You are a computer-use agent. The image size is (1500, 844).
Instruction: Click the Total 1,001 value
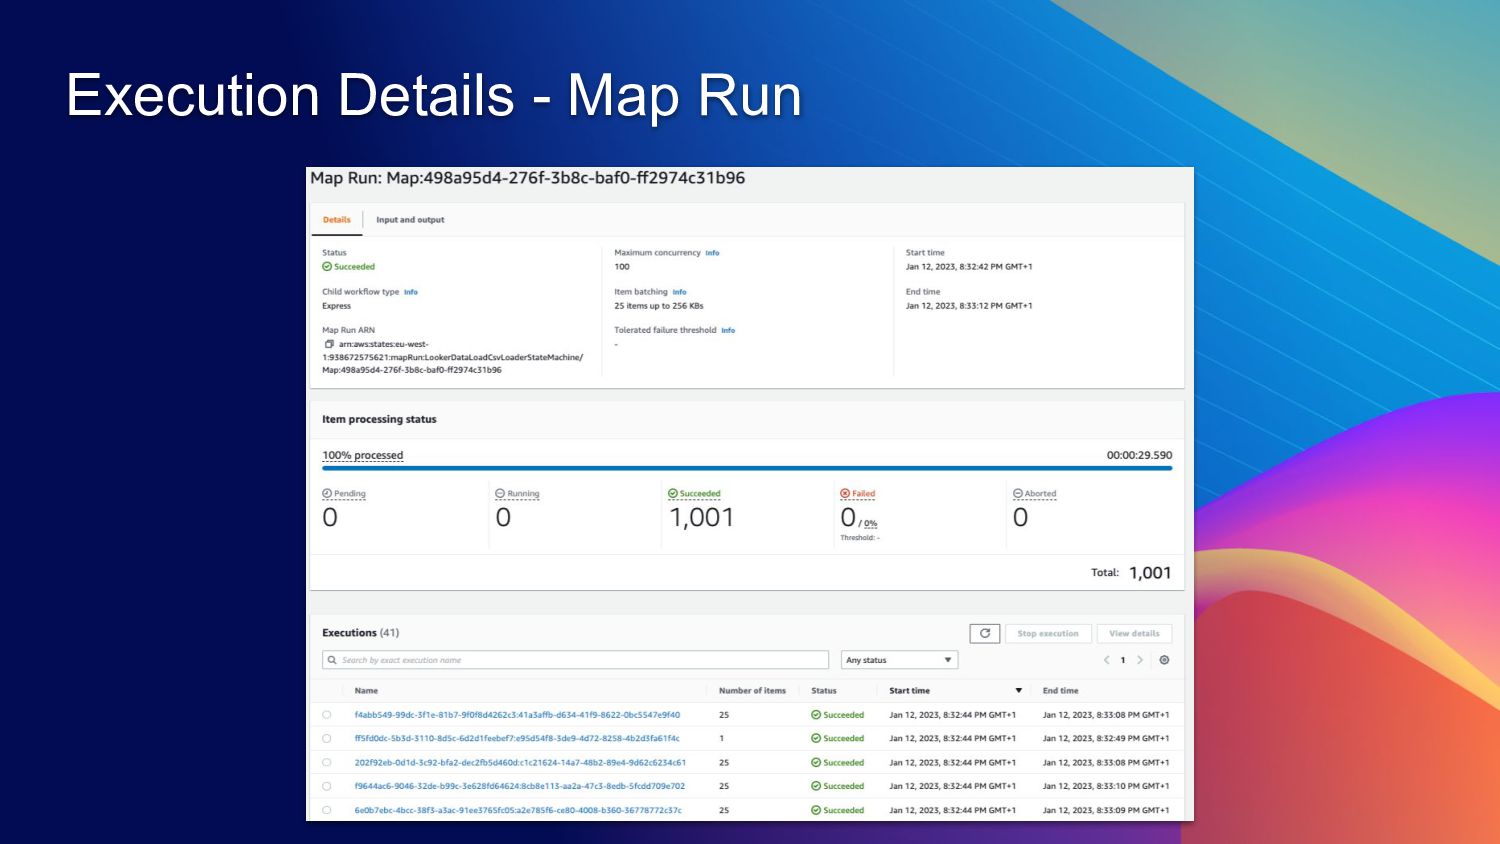(x=1150, y=573)
